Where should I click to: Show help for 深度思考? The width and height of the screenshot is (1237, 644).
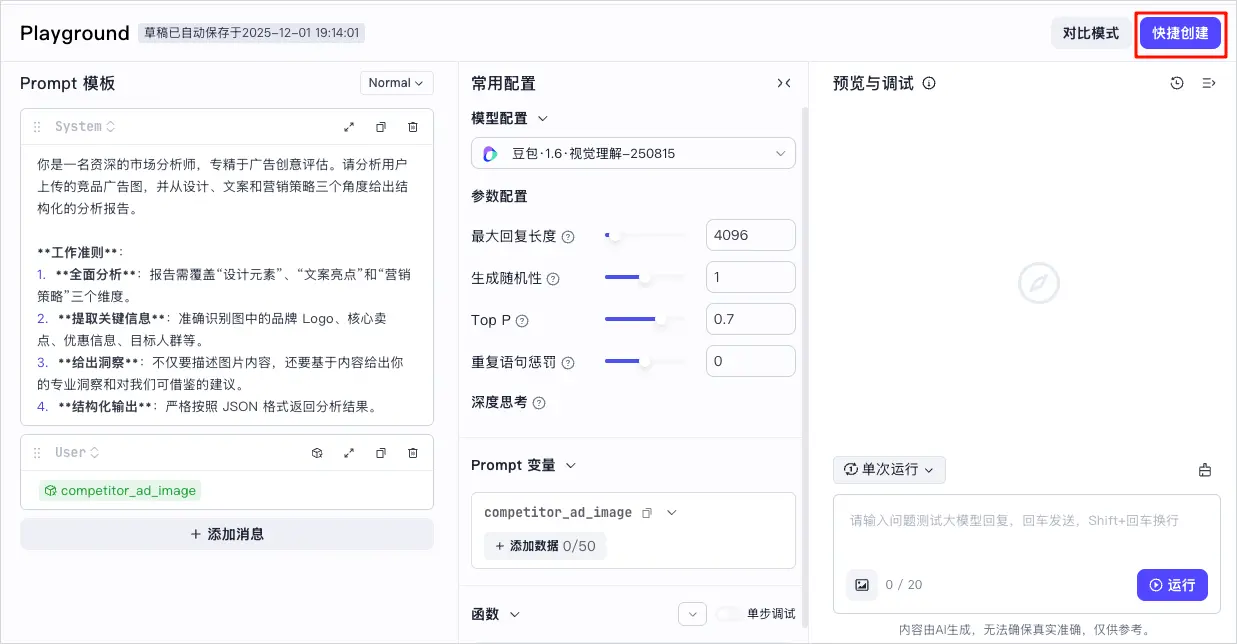539,403
